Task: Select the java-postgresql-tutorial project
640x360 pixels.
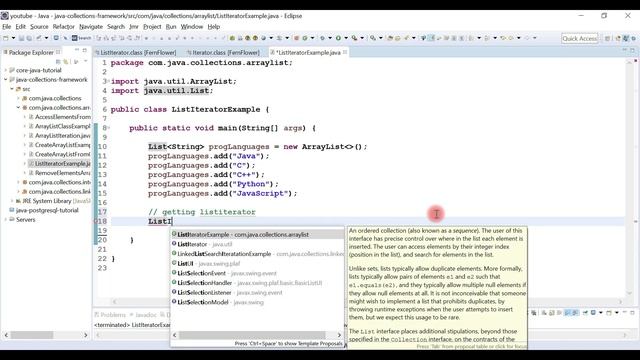Action: click(x=47, y=210)
